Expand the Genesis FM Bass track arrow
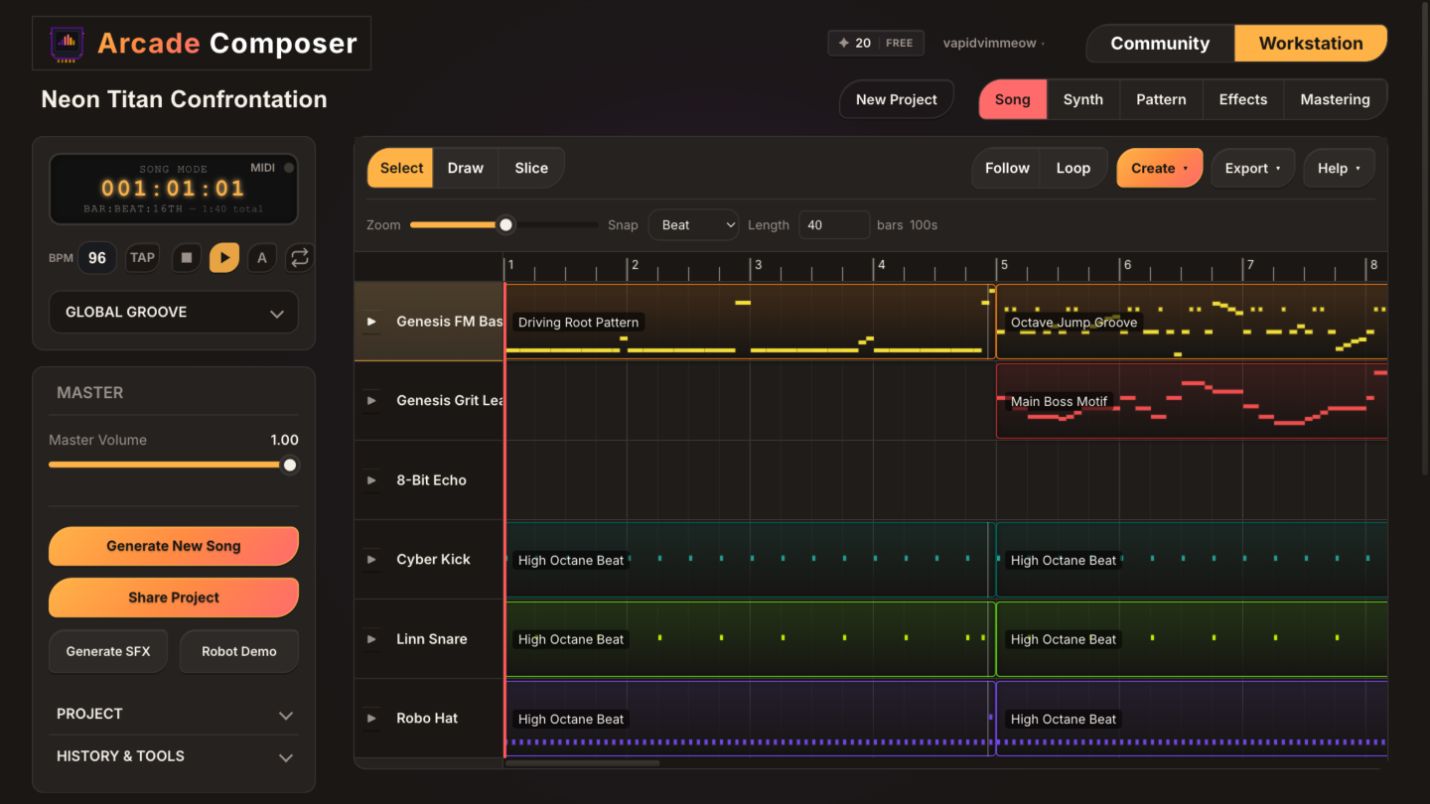1430x804 pixels. point(372,322)
